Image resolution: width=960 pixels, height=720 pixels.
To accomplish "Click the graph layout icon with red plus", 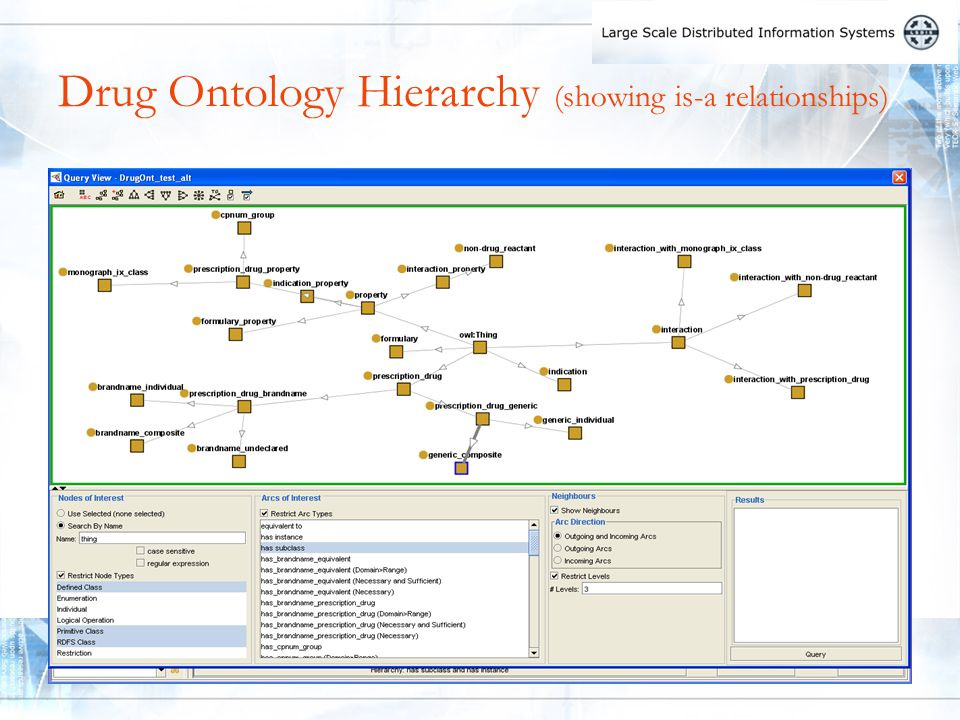I will [118, 195].
